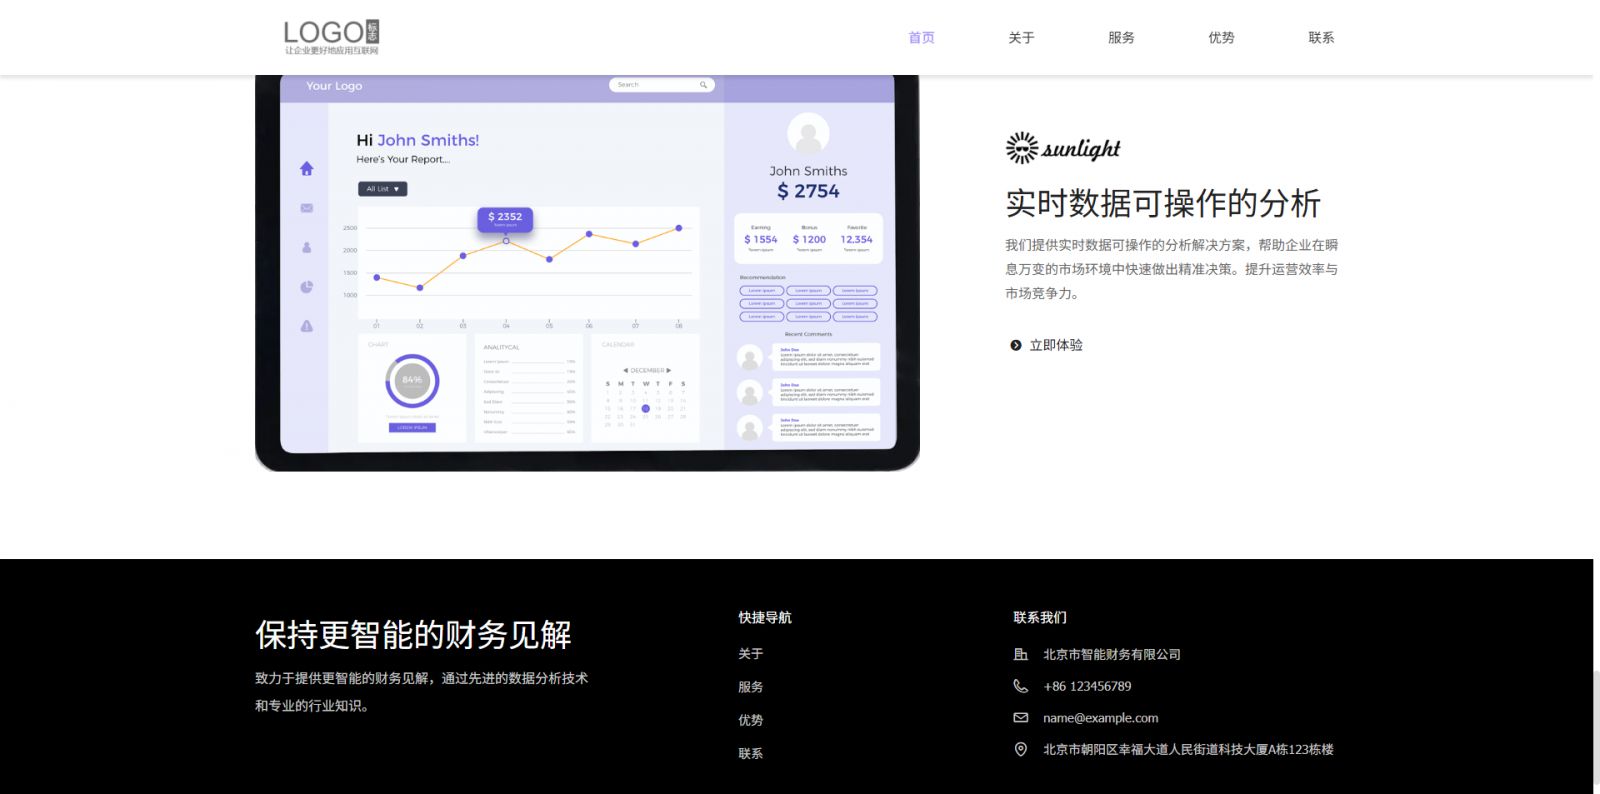Image resolution: width=1600 pixels, height=794 pixels.
Task: Click the location pin icon beside the address
Action: [x=1021, y=749]
